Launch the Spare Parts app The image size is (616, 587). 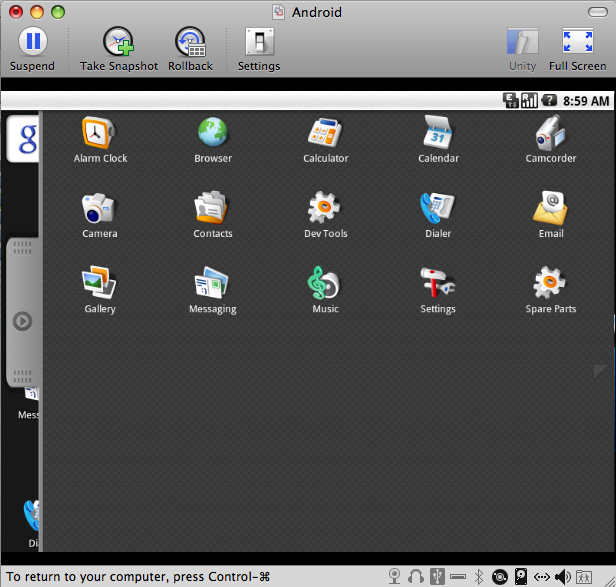551,290
